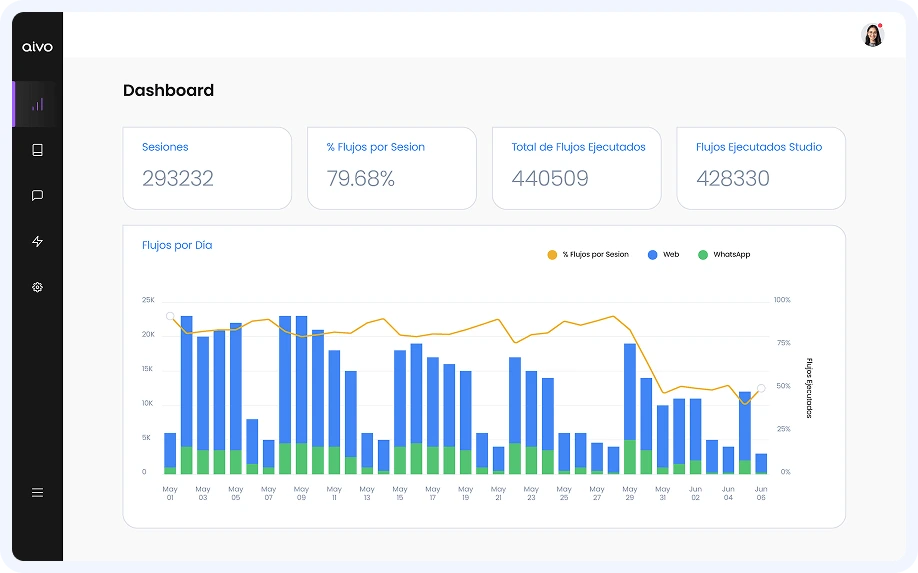This screenshot has height=573, width=918.
Task: Click the Flujos por Día chart title
Action: coord(177,245)
